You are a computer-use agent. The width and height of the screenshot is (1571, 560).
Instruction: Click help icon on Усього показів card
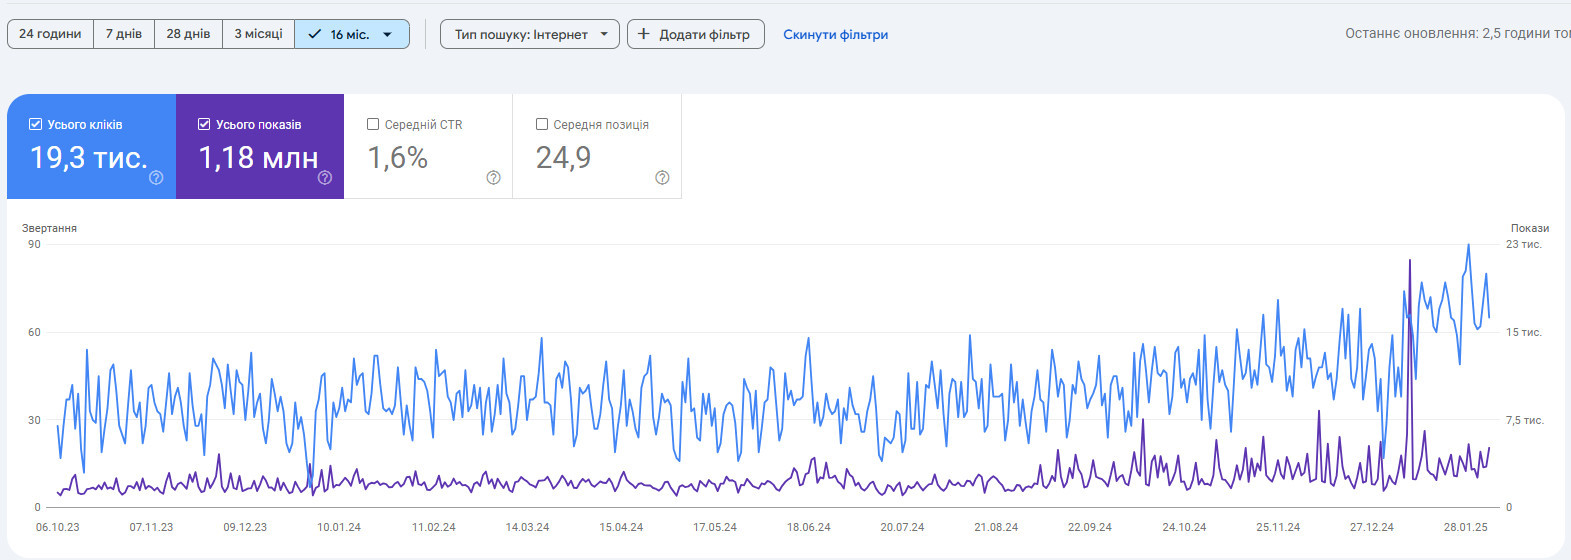325,178
